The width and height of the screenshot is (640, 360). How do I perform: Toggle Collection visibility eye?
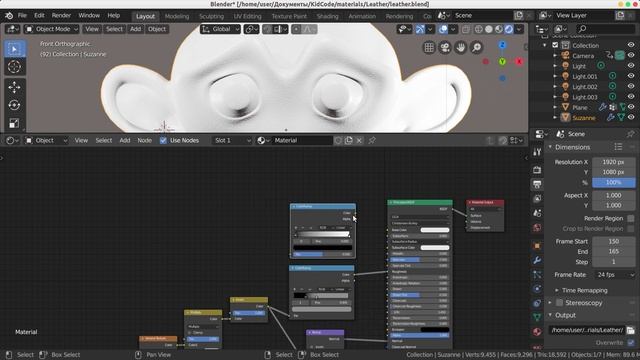[x=631, y=45]
